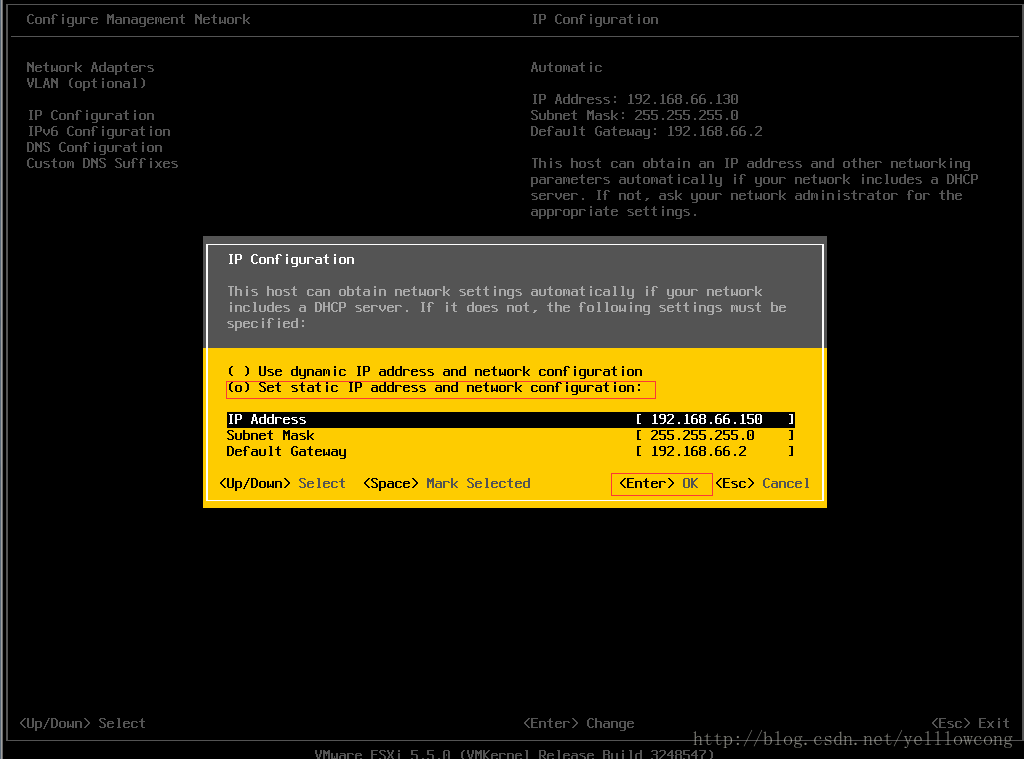1024x759 pixels.
Task: Click VMware ESXi 5.5.0 version footer text
Action: [x=515, y=754]
